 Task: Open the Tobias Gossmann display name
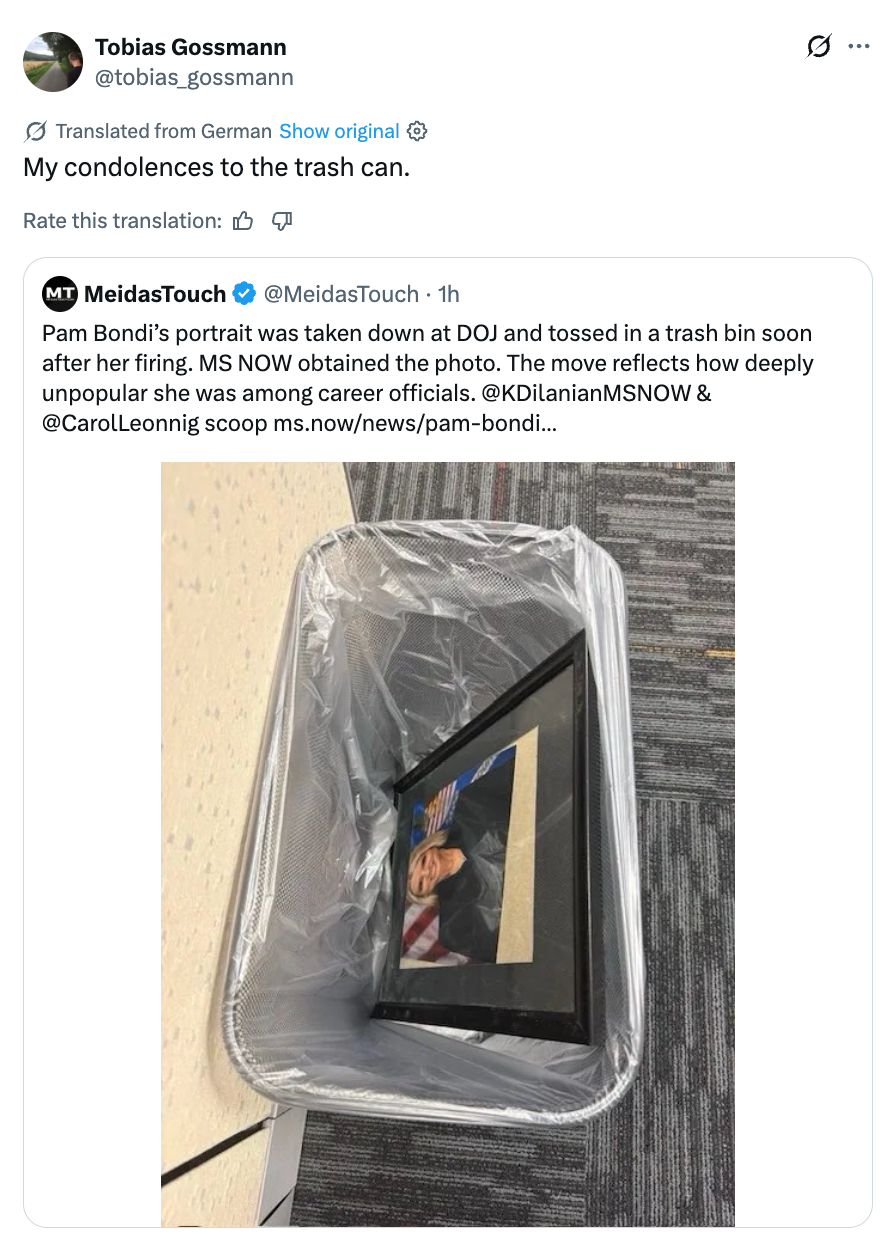coord(190,47)
